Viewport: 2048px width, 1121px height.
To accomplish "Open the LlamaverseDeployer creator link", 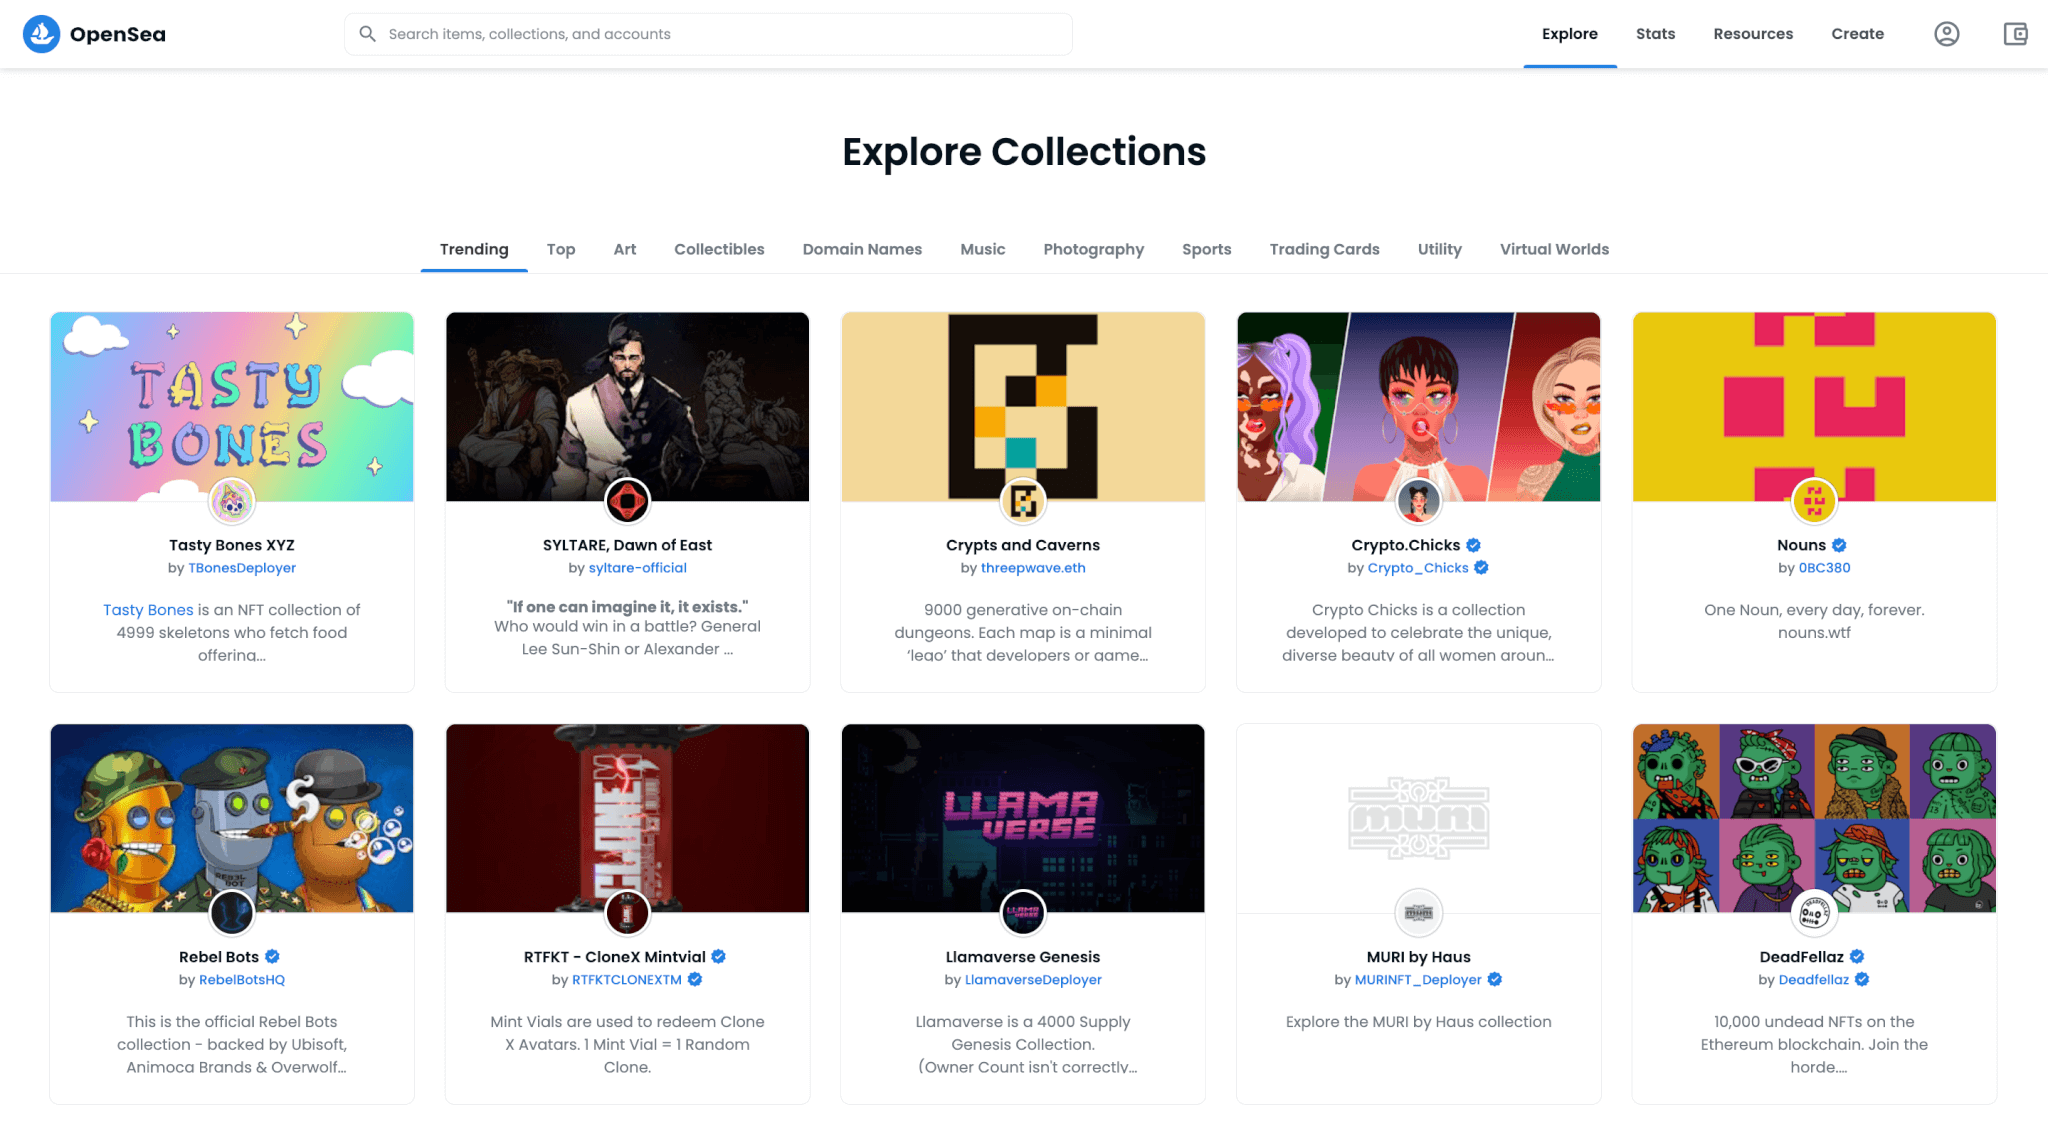I will (x=1033, y=980).
